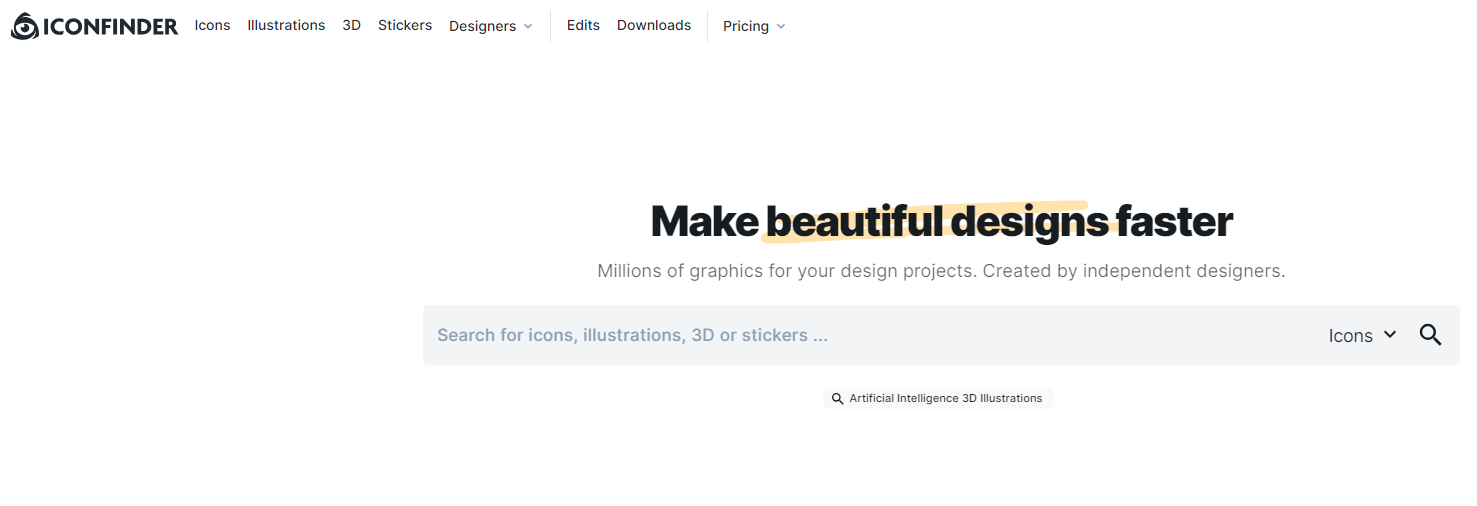Click the Iconfinder eye logo
This screenshot has width=1477, height=506.
[25, 26]
